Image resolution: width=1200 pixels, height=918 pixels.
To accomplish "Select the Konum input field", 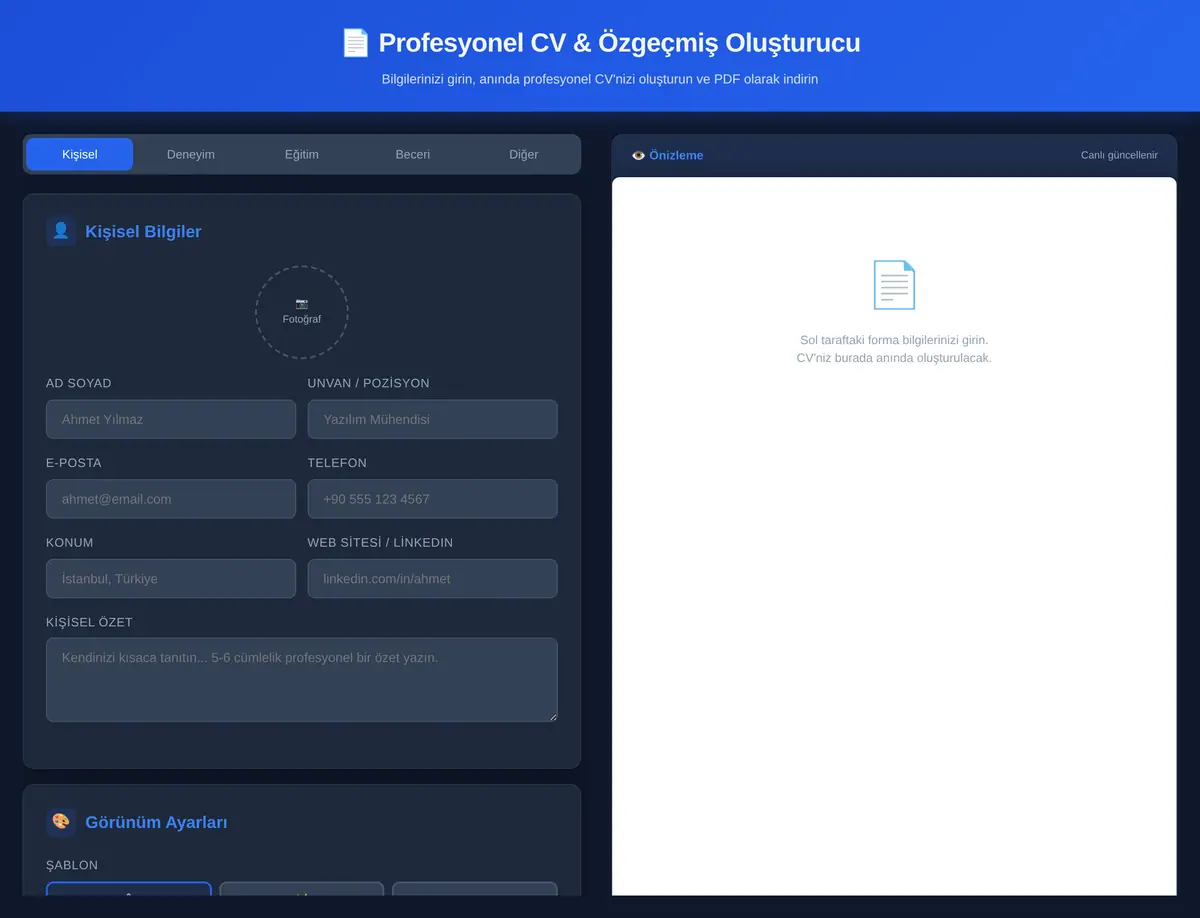I will click(x=171, y=579).
